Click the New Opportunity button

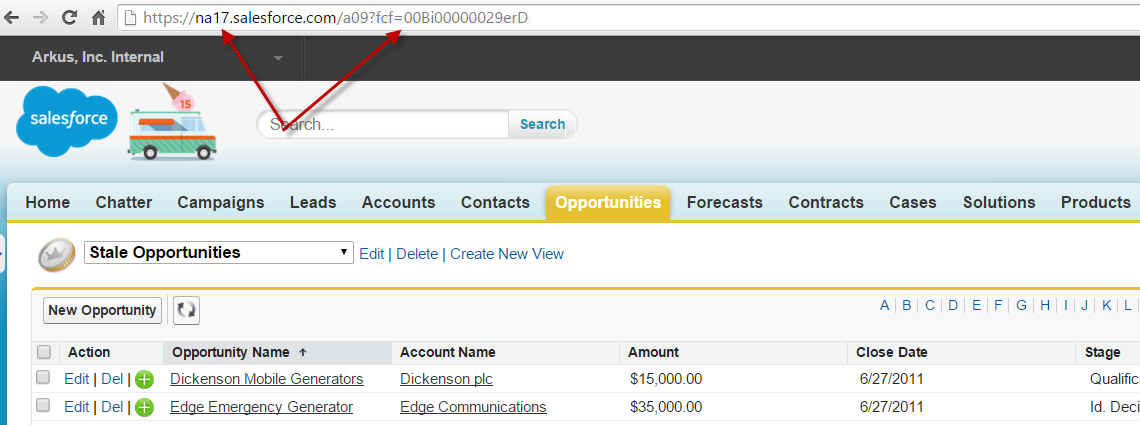(x=103, y=310)
